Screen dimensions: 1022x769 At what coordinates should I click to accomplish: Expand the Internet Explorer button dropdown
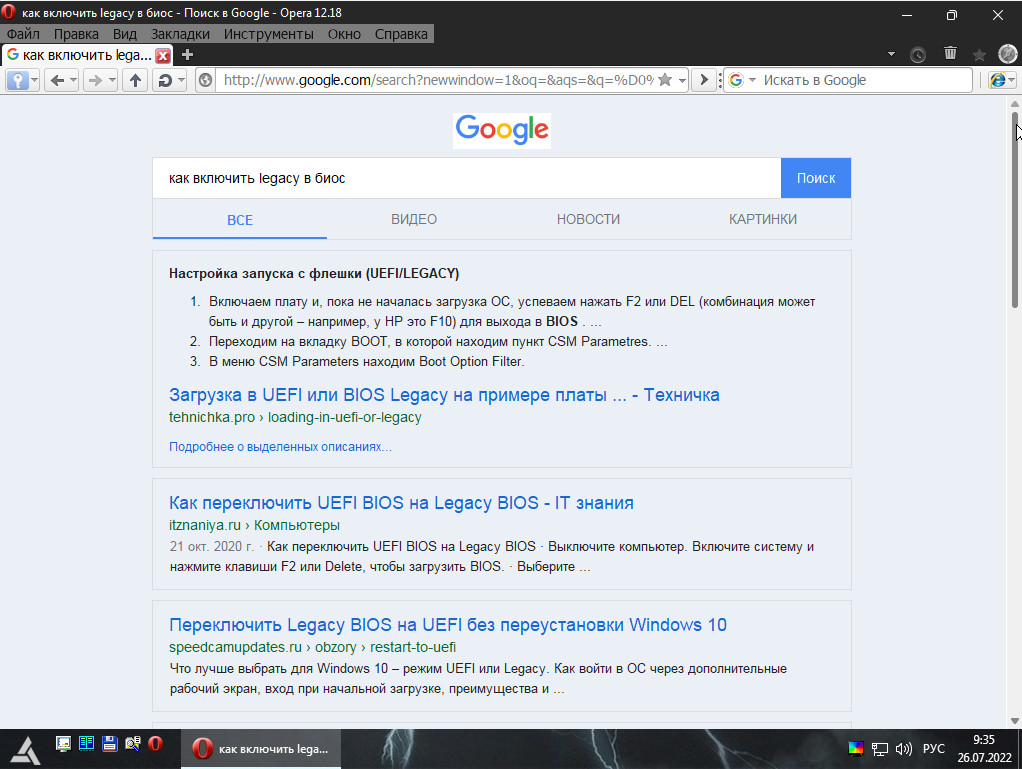(x=1012, y=80)
